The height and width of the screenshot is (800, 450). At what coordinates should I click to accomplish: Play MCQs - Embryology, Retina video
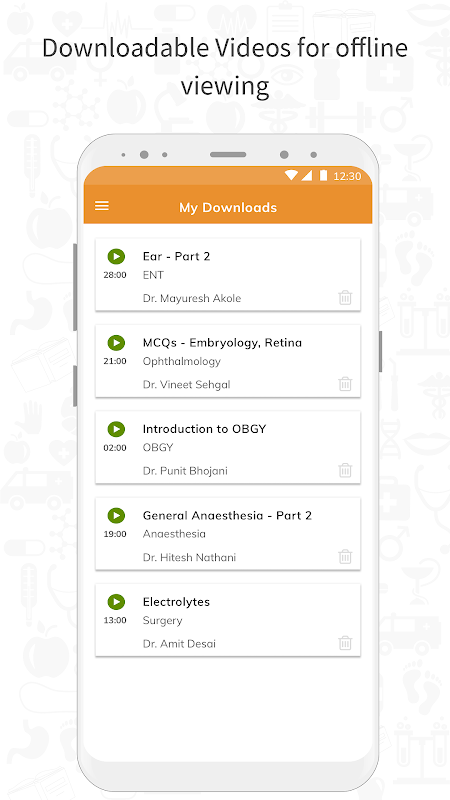116,343
